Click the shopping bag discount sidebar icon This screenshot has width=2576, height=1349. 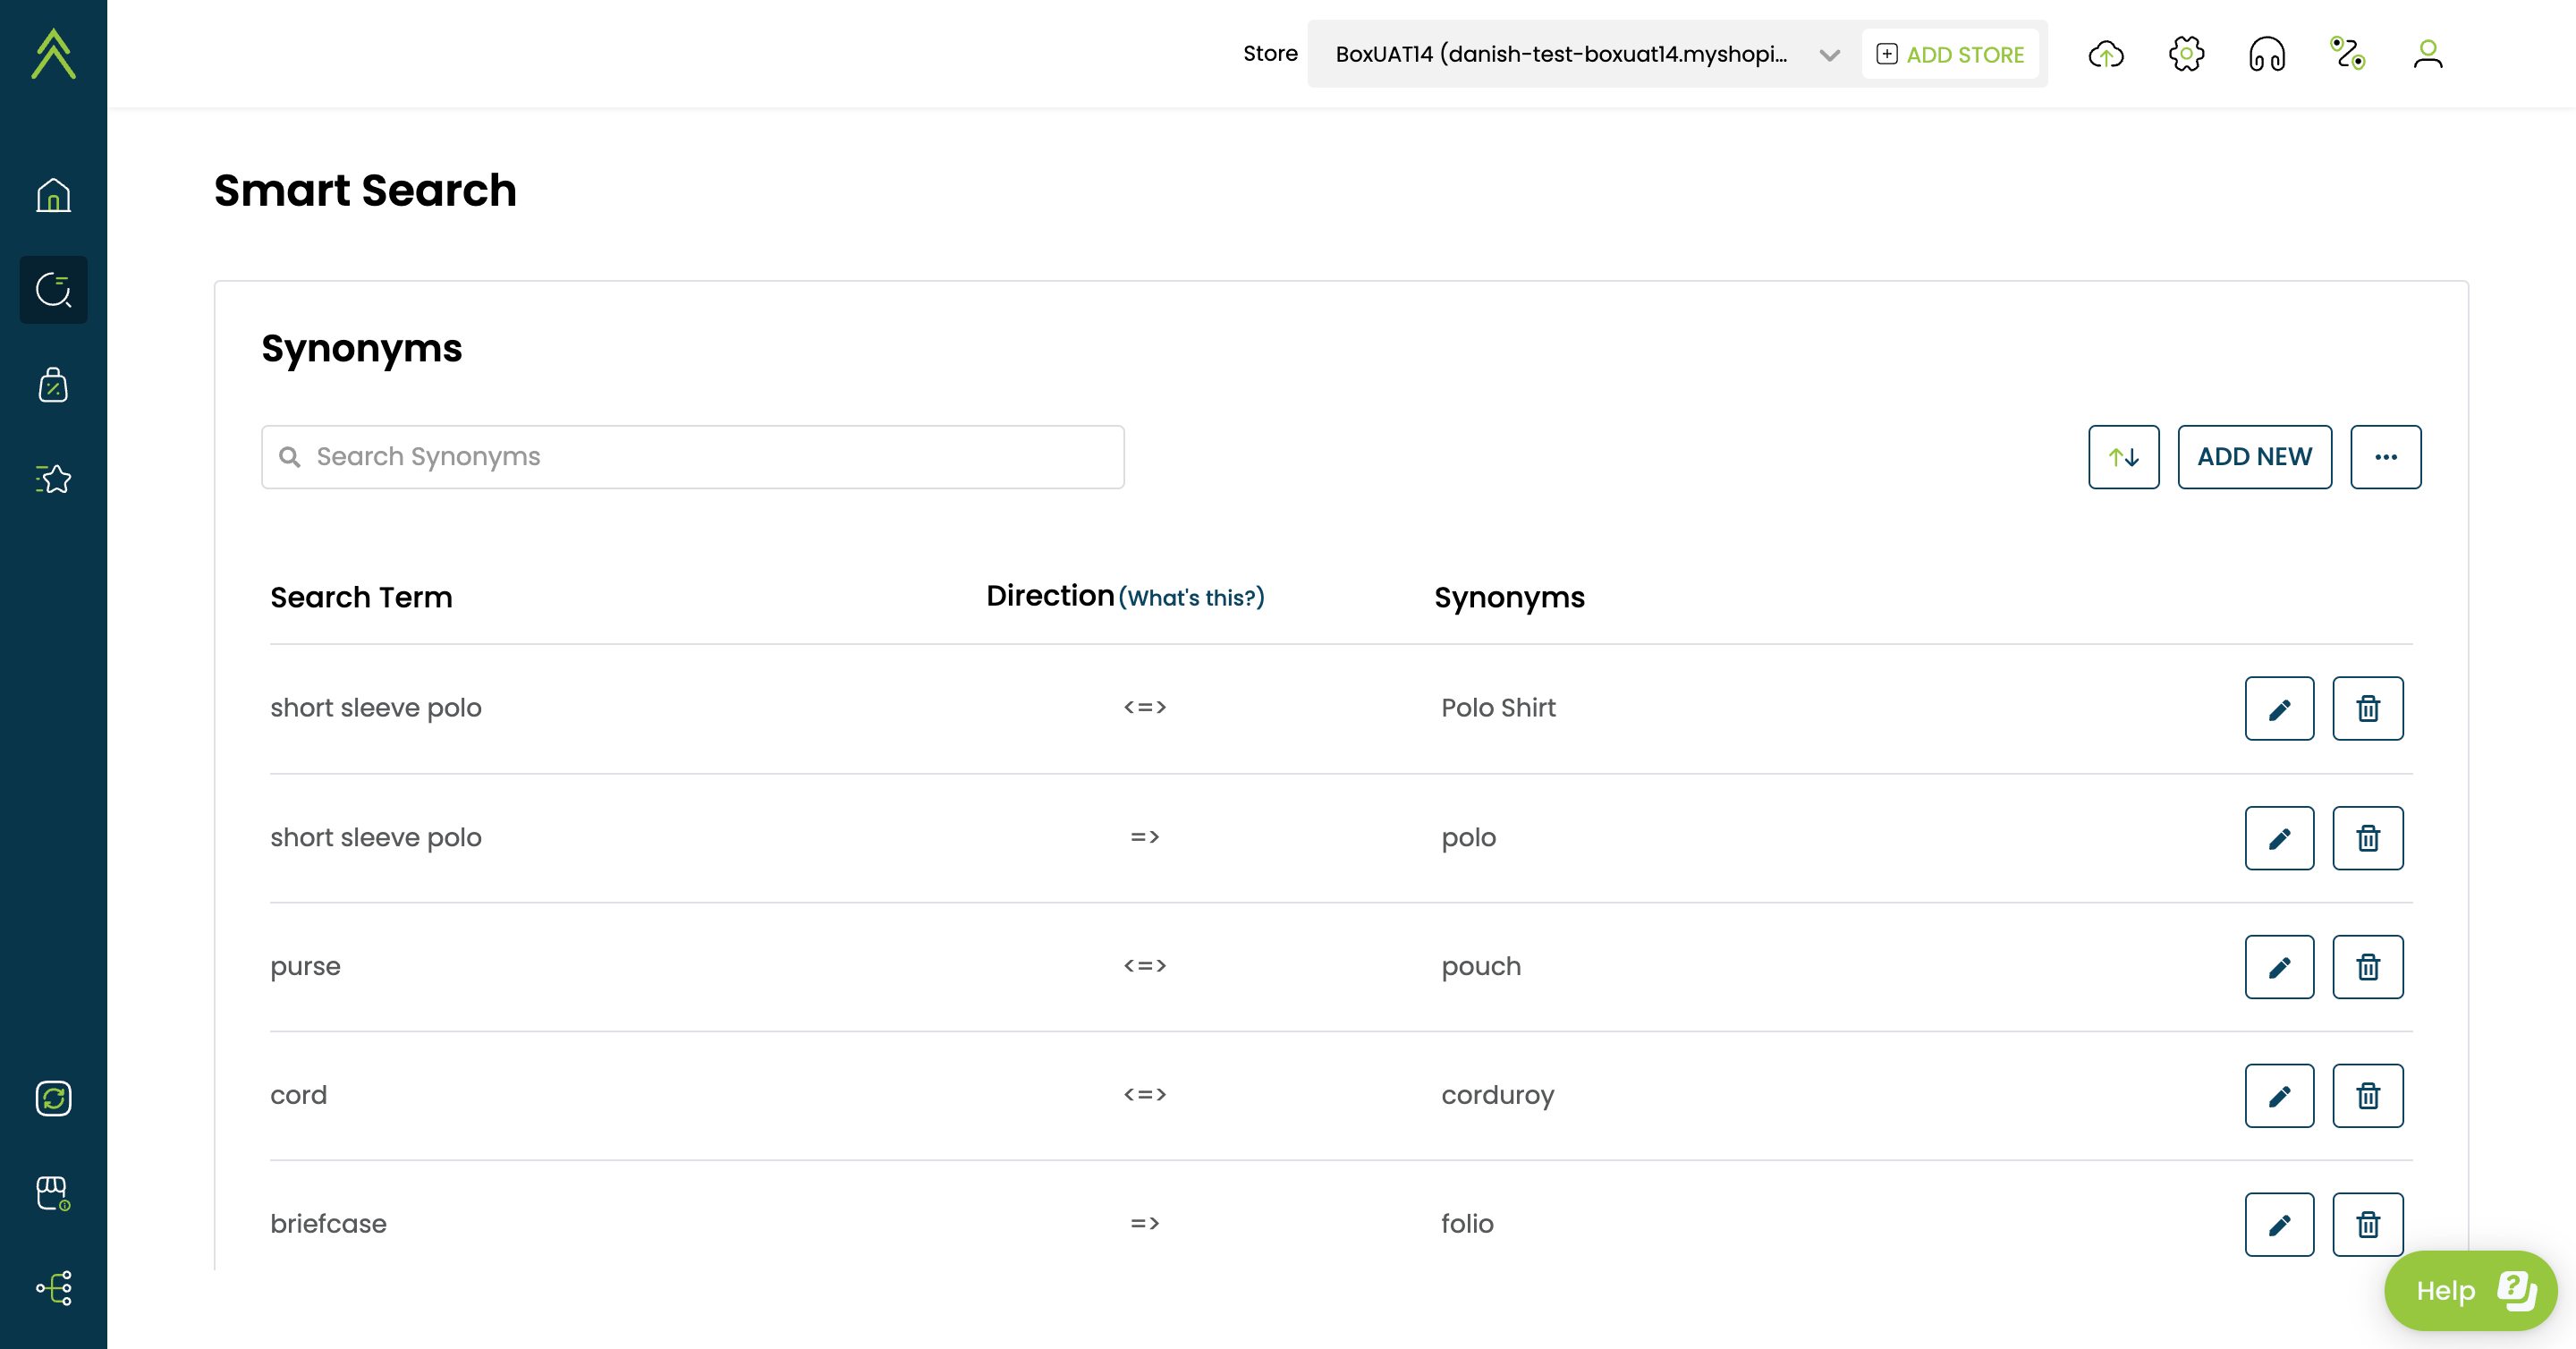53,385
